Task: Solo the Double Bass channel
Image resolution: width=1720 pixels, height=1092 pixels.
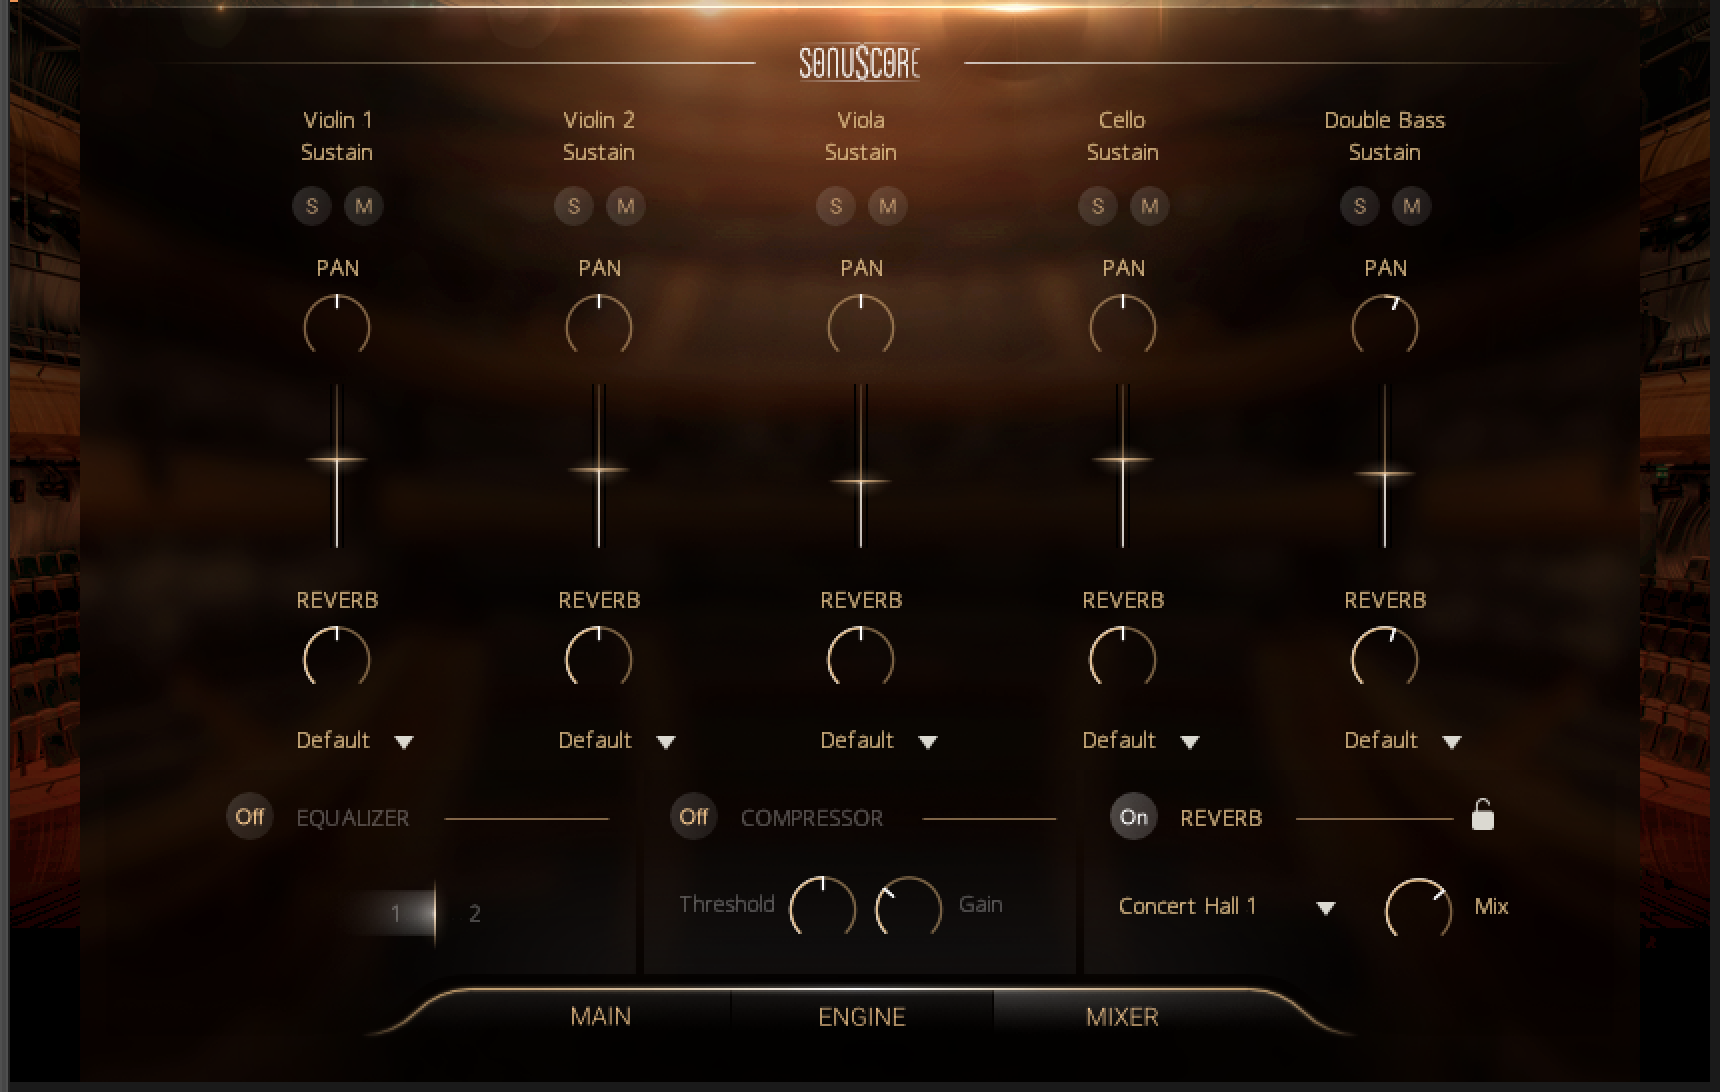Action: point(1360,206)
